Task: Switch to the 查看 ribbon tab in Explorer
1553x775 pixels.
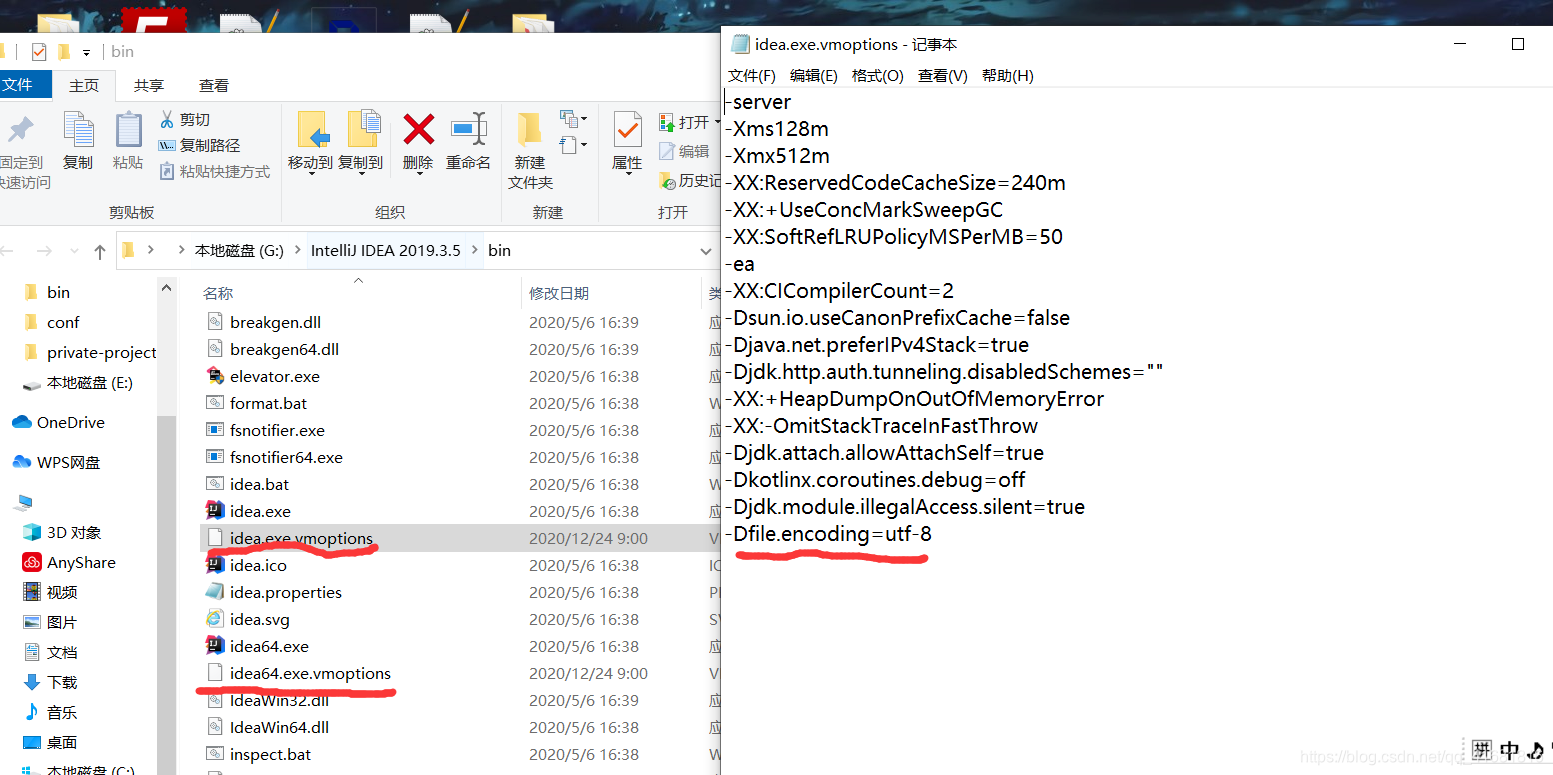Action: [x=213, y=86]
